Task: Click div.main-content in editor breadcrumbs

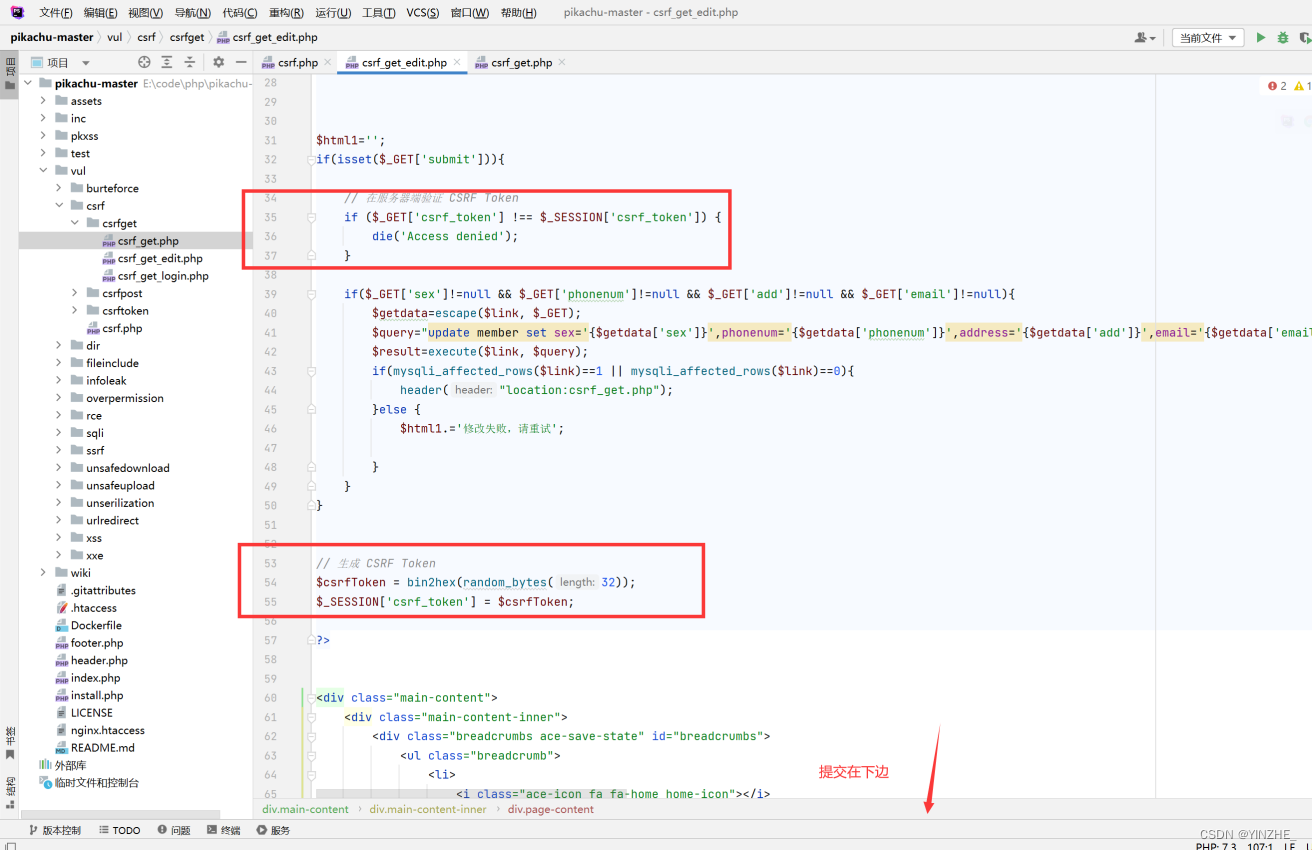Action: pos(306,809)
